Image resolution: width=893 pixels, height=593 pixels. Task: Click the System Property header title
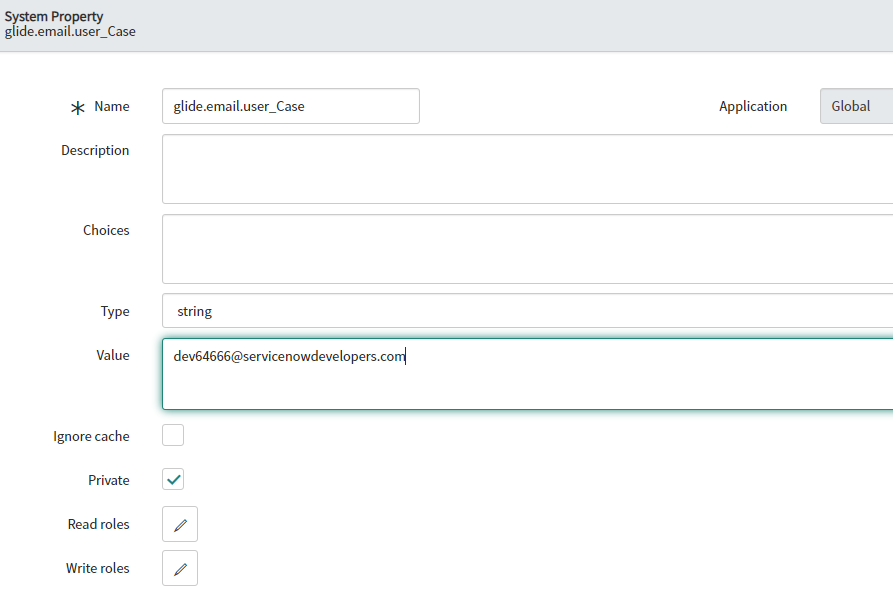pyautogui.click(x=54, y=16)
